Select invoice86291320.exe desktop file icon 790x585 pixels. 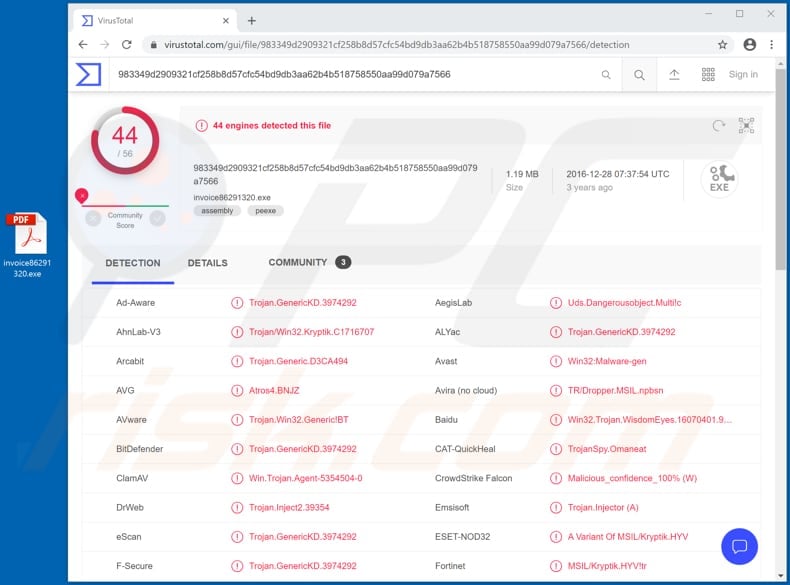coord(27,245)
